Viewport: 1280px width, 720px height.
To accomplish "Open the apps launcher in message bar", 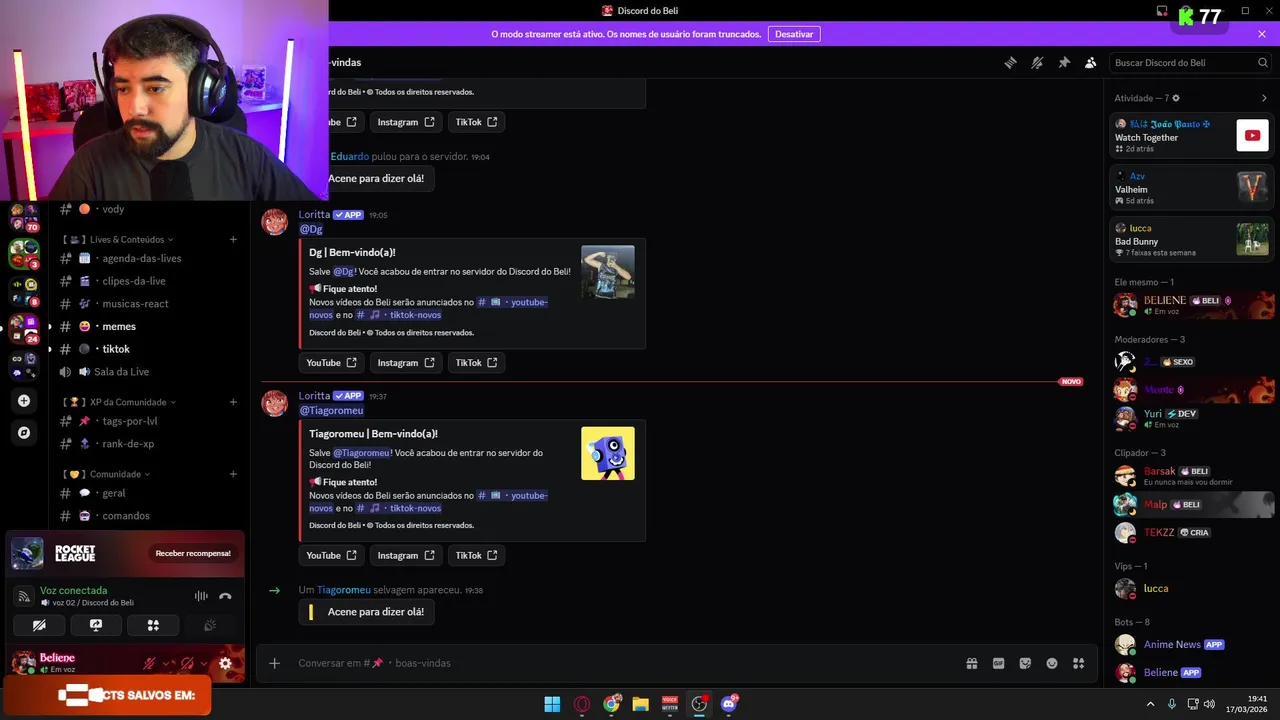I will click(1079, 663).
